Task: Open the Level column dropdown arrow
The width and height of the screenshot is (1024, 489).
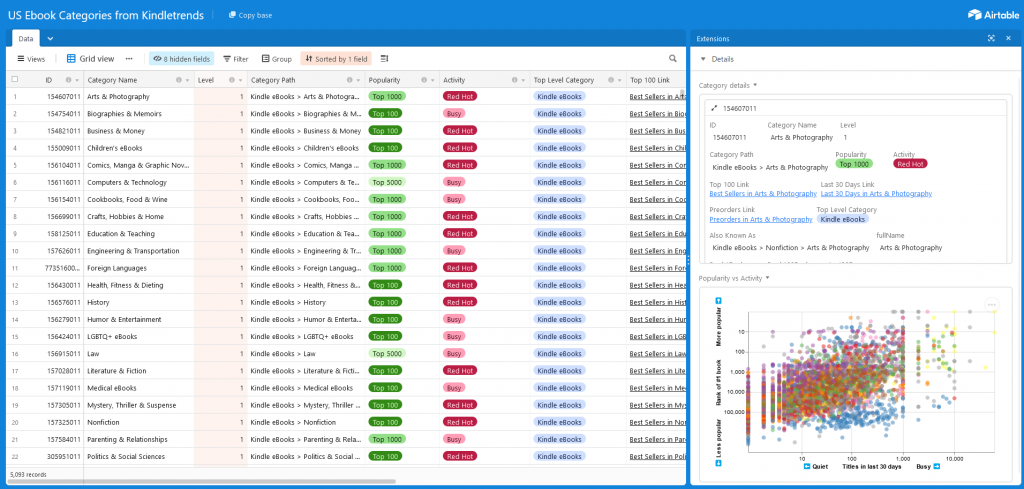Action: click(x=241, y=80)
